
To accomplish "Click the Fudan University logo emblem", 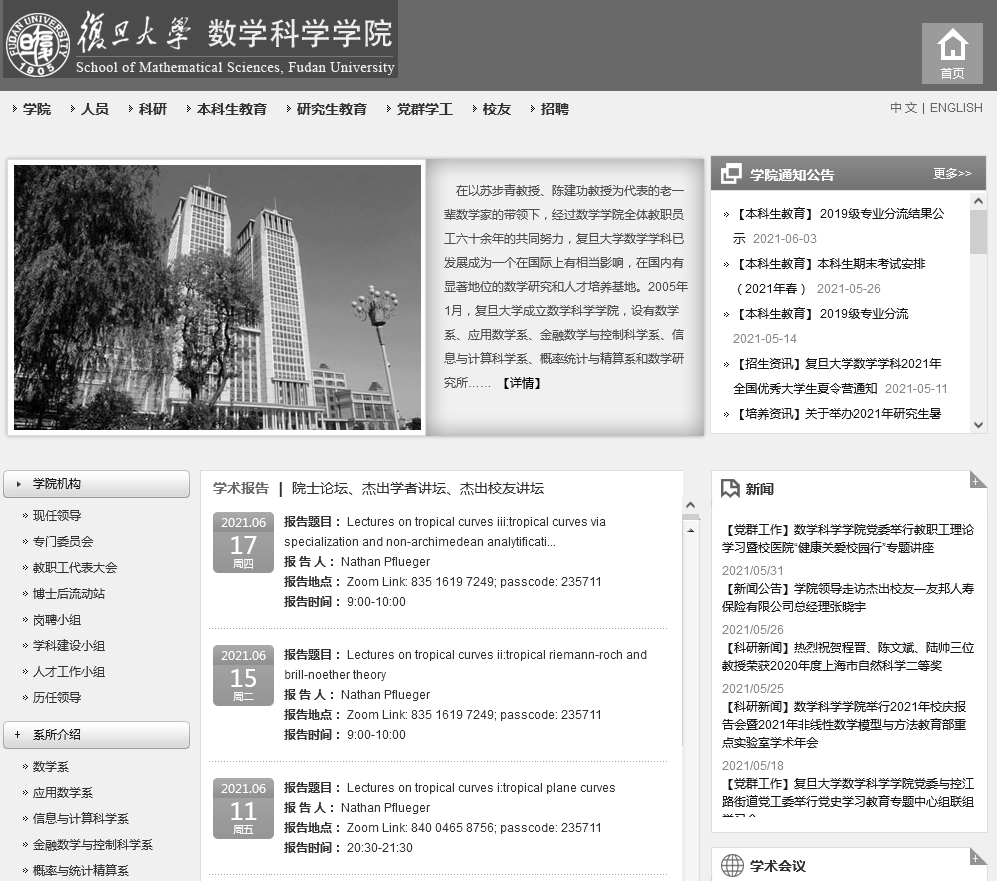I will tap(37, 45).
